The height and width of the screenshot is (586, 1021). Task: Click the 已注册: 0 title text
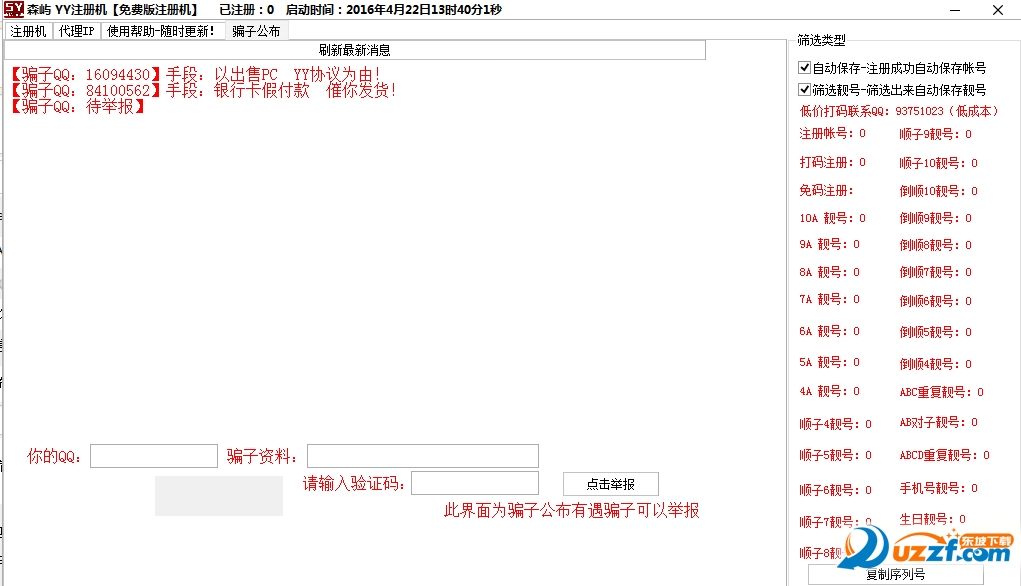coord(246,10)
